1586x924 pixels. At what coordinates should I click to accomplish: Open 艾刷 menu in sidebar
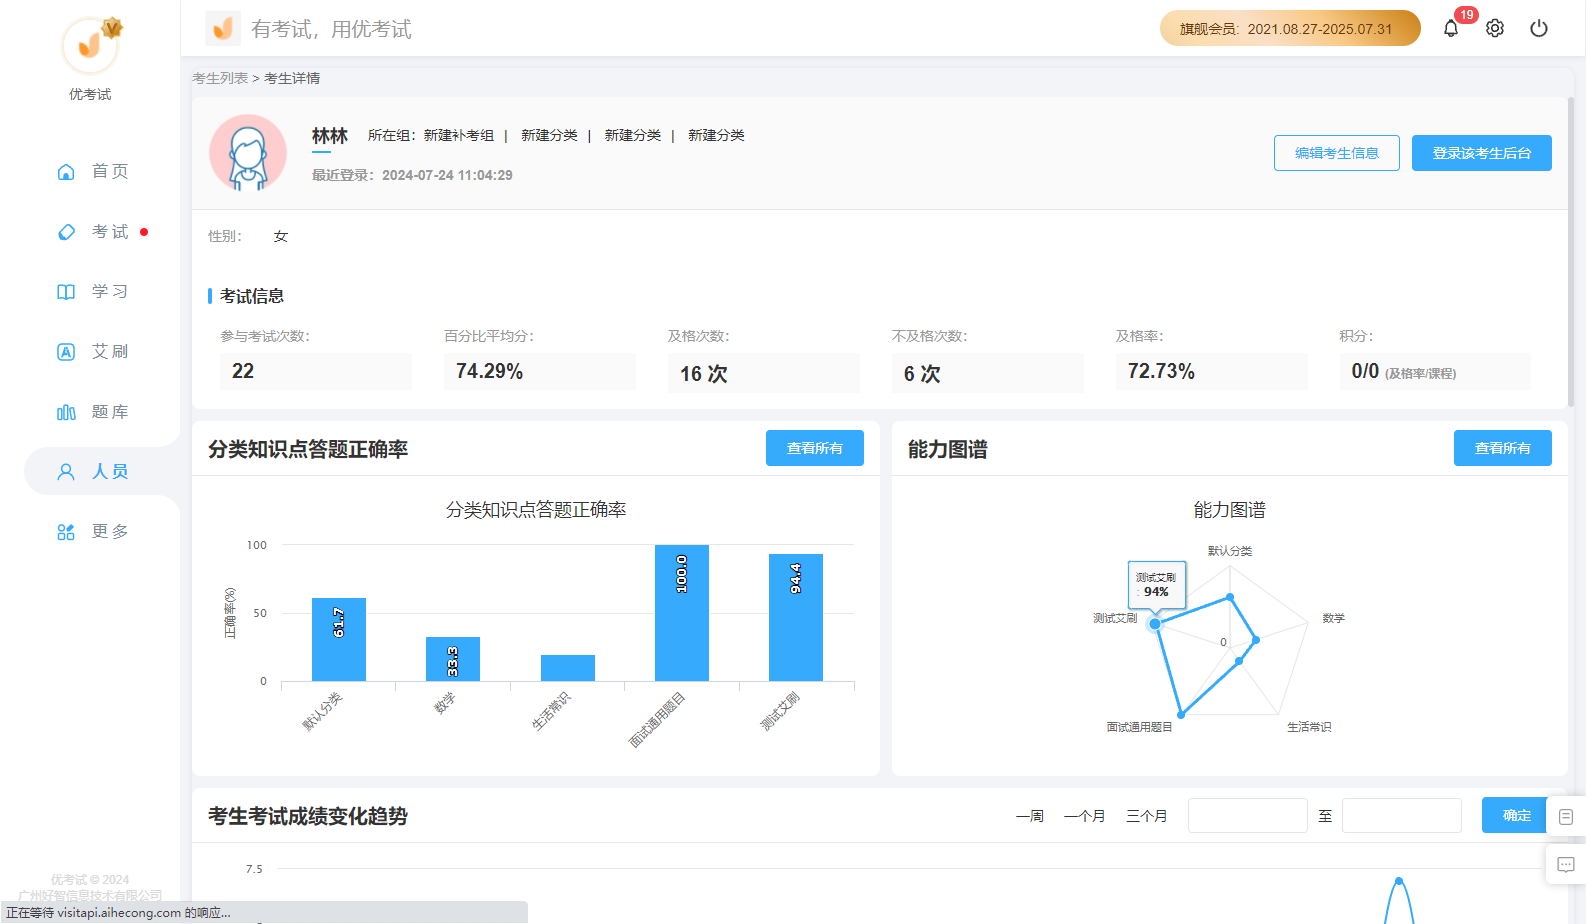[x=110, y=352]
